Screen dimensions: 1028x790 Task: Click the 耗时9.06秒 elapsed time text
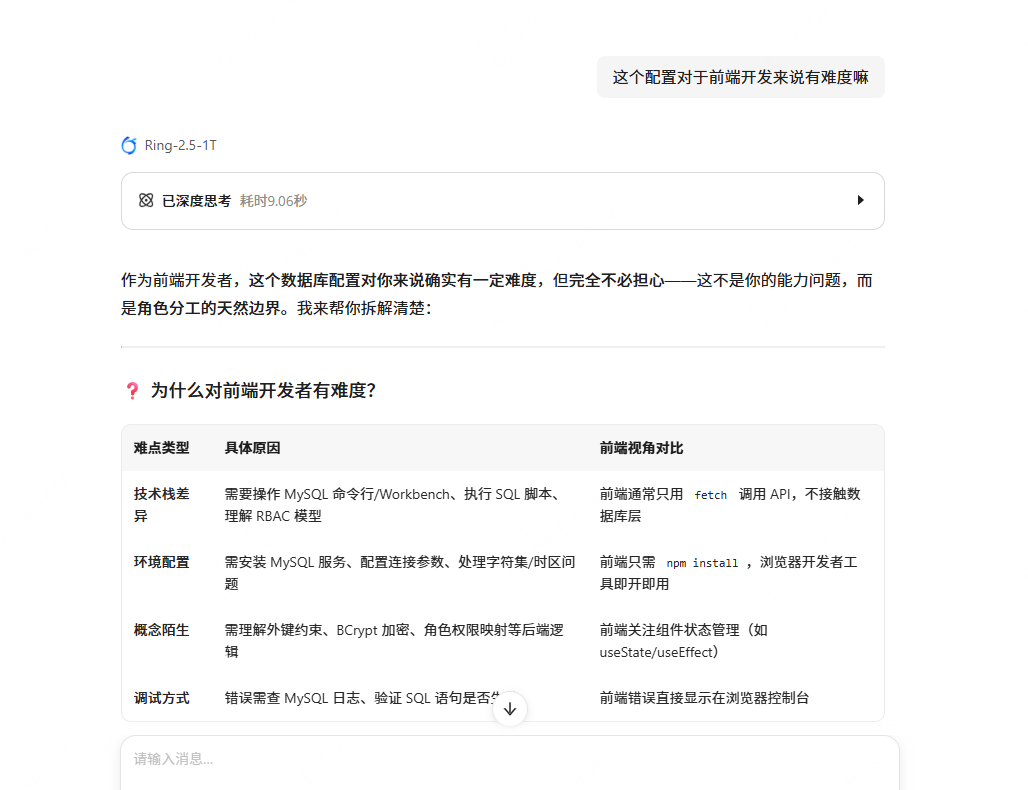(274, 200)
